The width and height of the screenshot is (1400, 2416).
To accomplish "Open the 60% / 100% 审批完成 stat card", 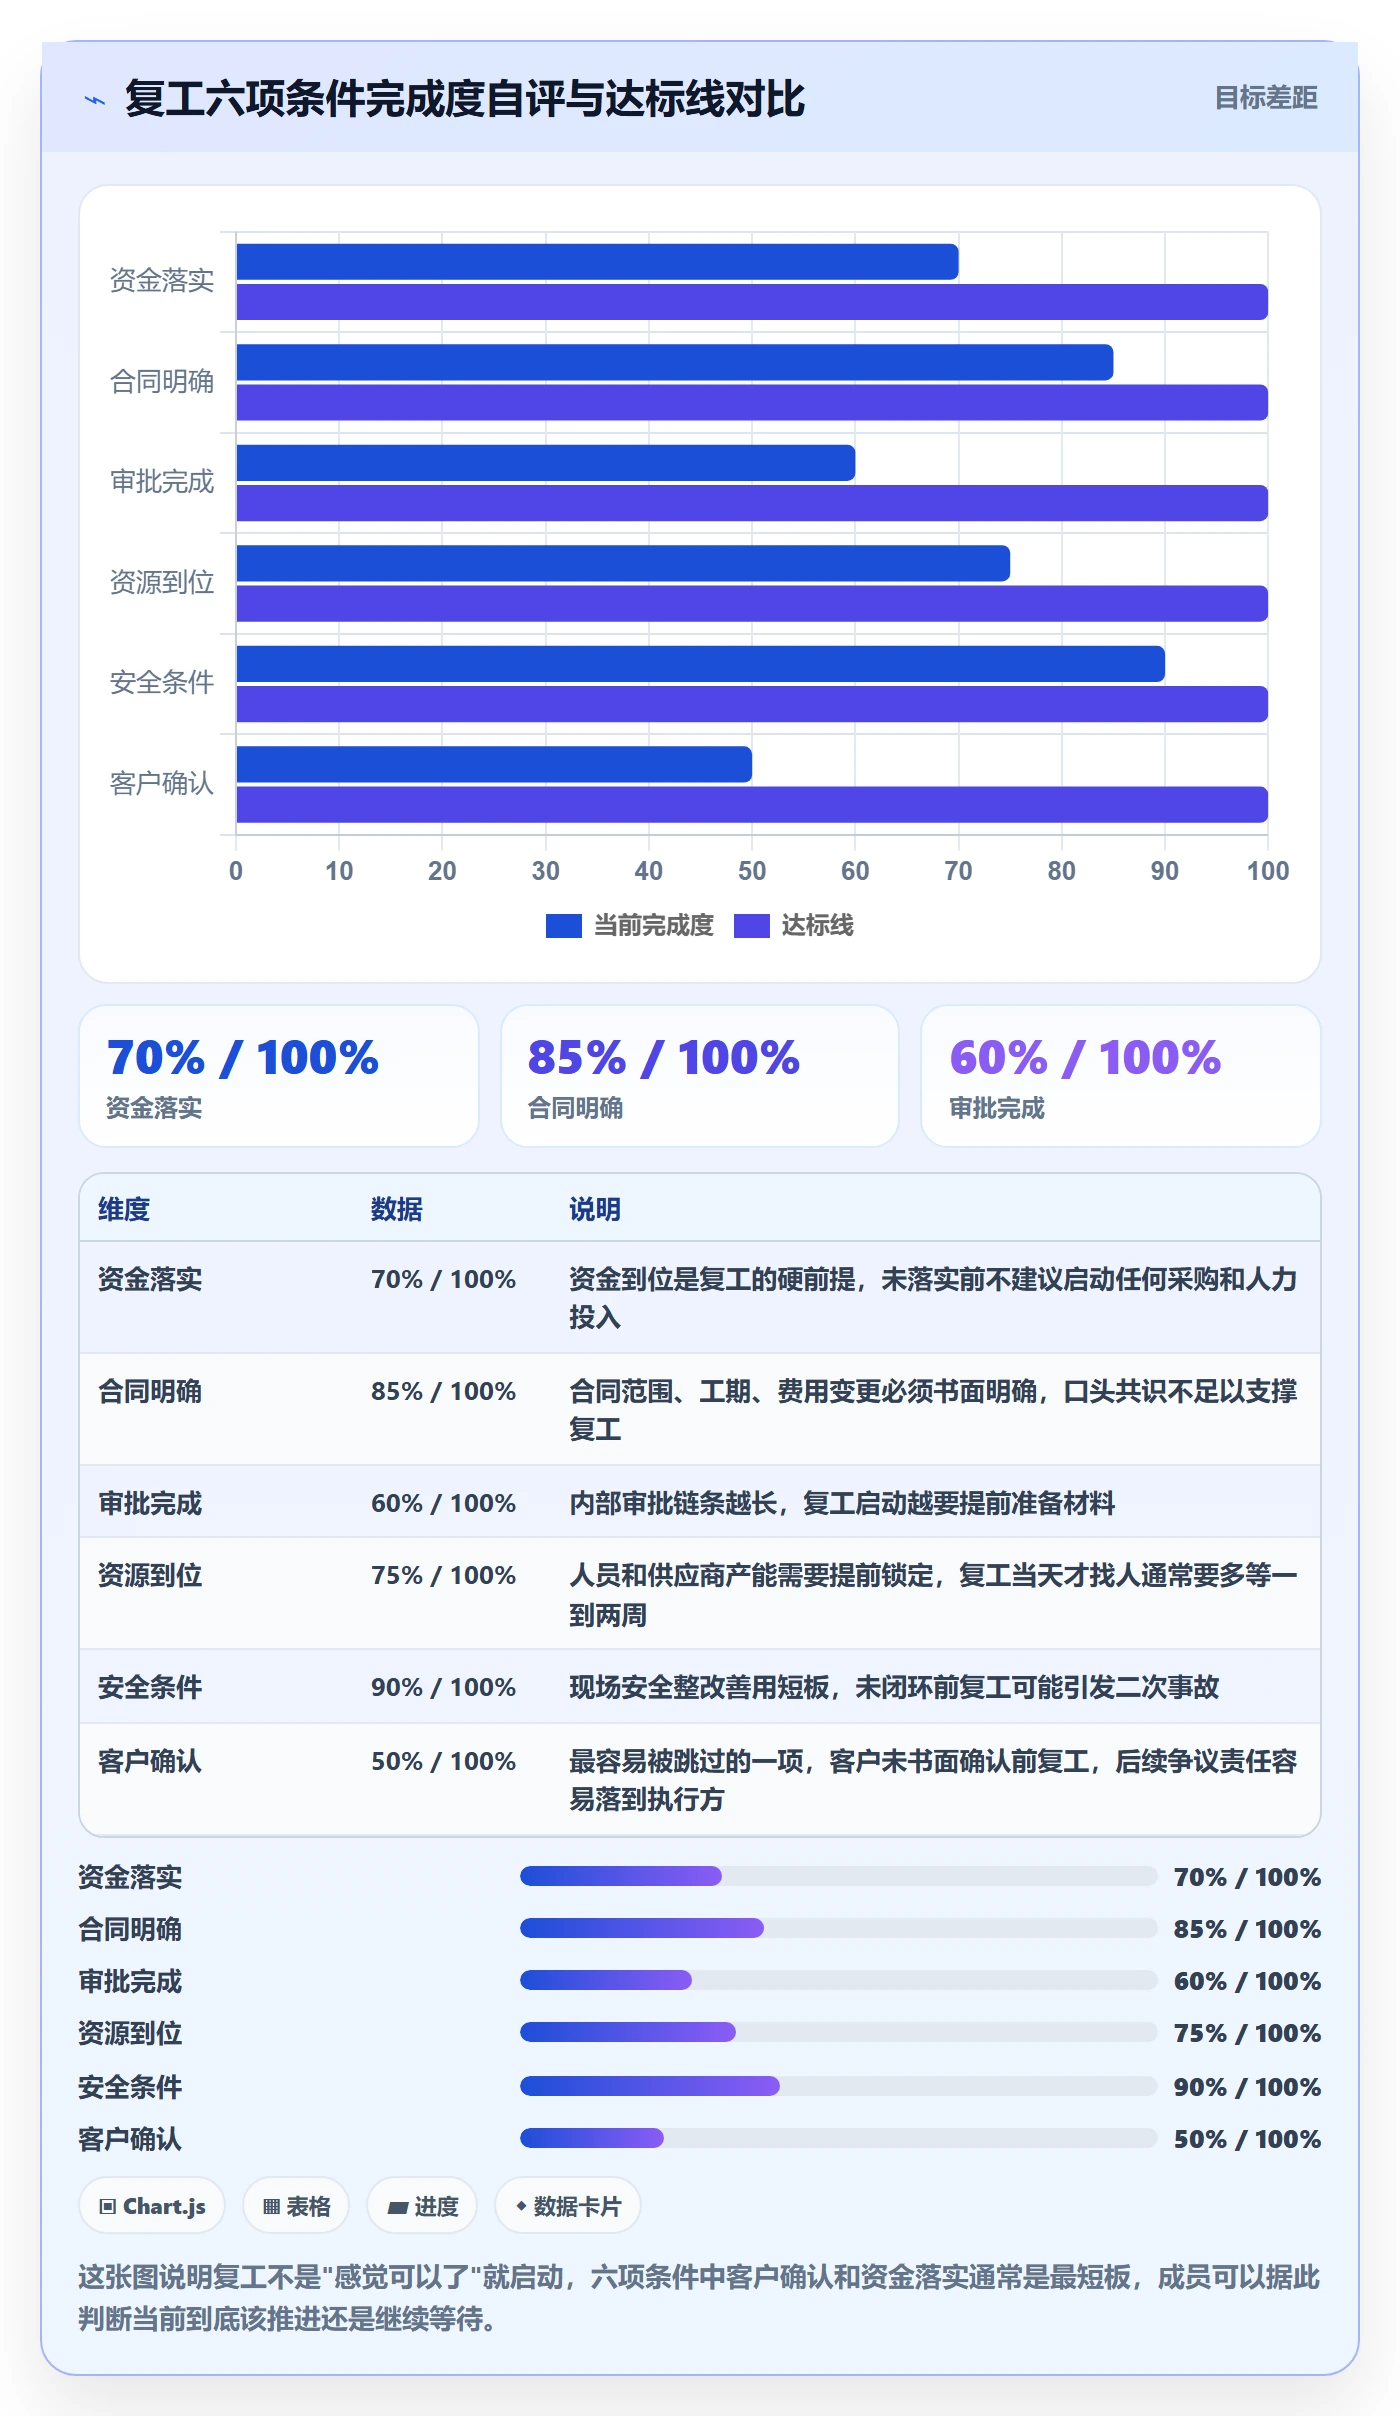I will (1121, 1076).
